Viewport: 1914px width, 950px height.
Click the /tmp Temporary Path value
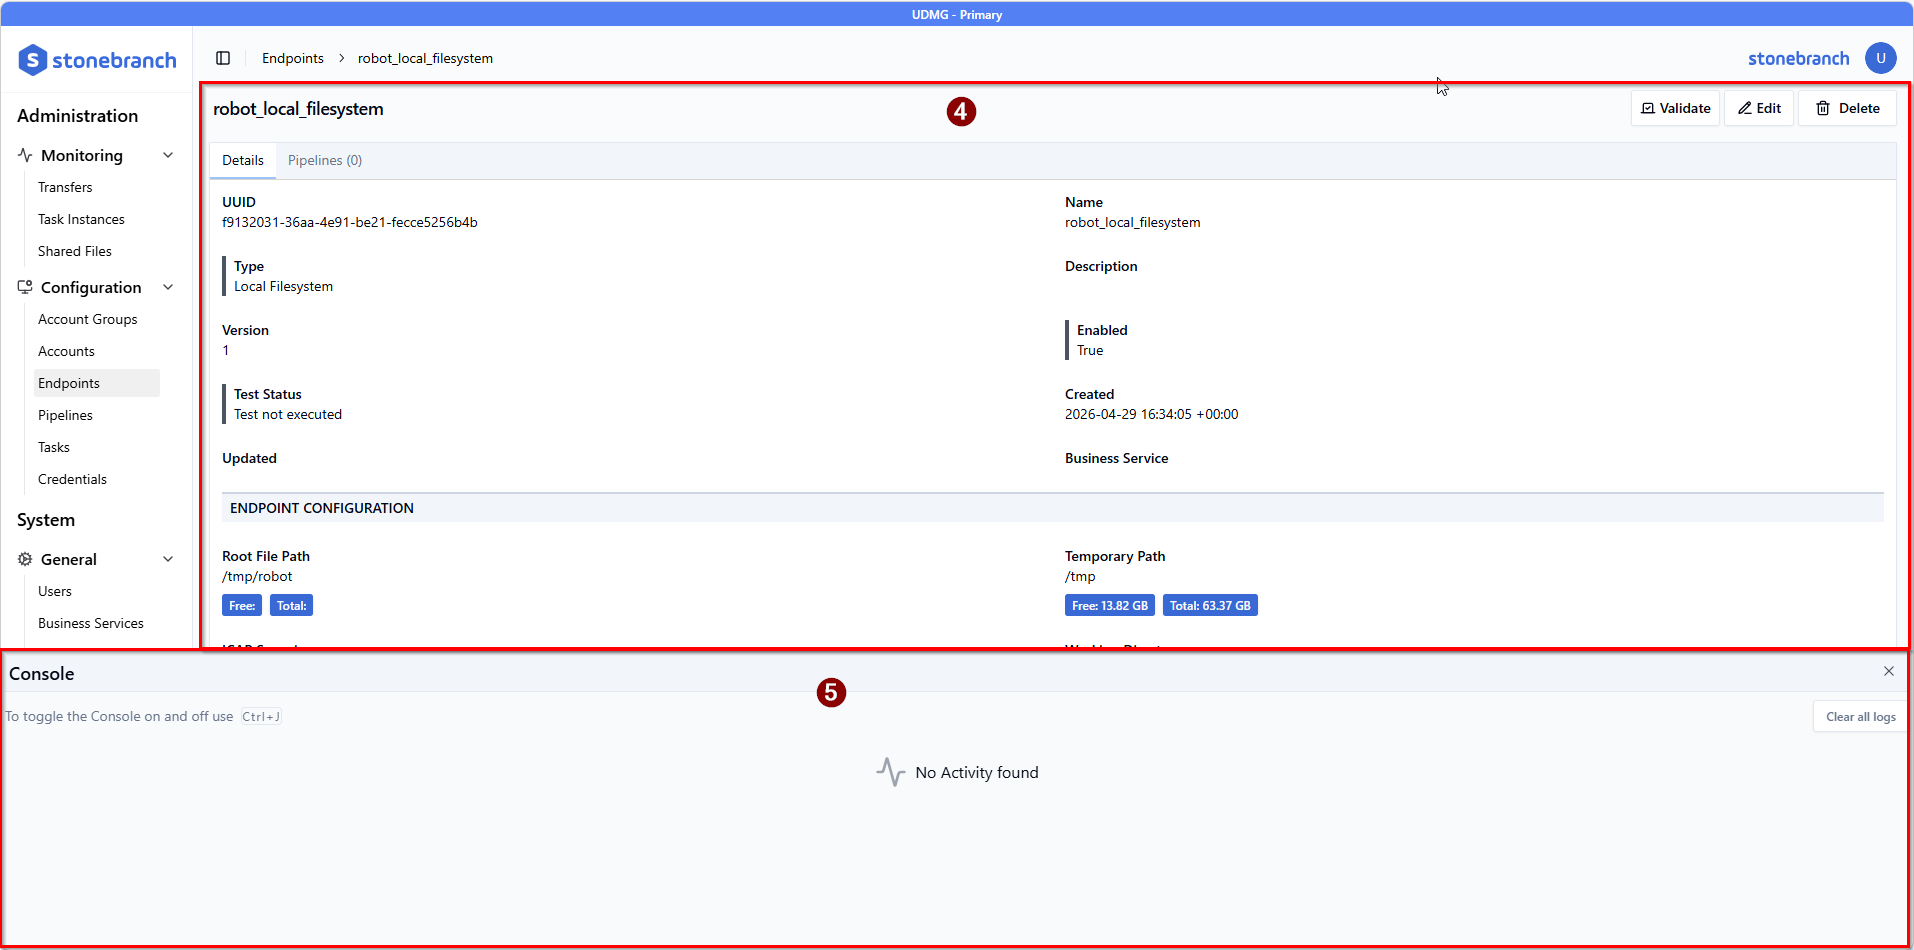[1080, 576]
